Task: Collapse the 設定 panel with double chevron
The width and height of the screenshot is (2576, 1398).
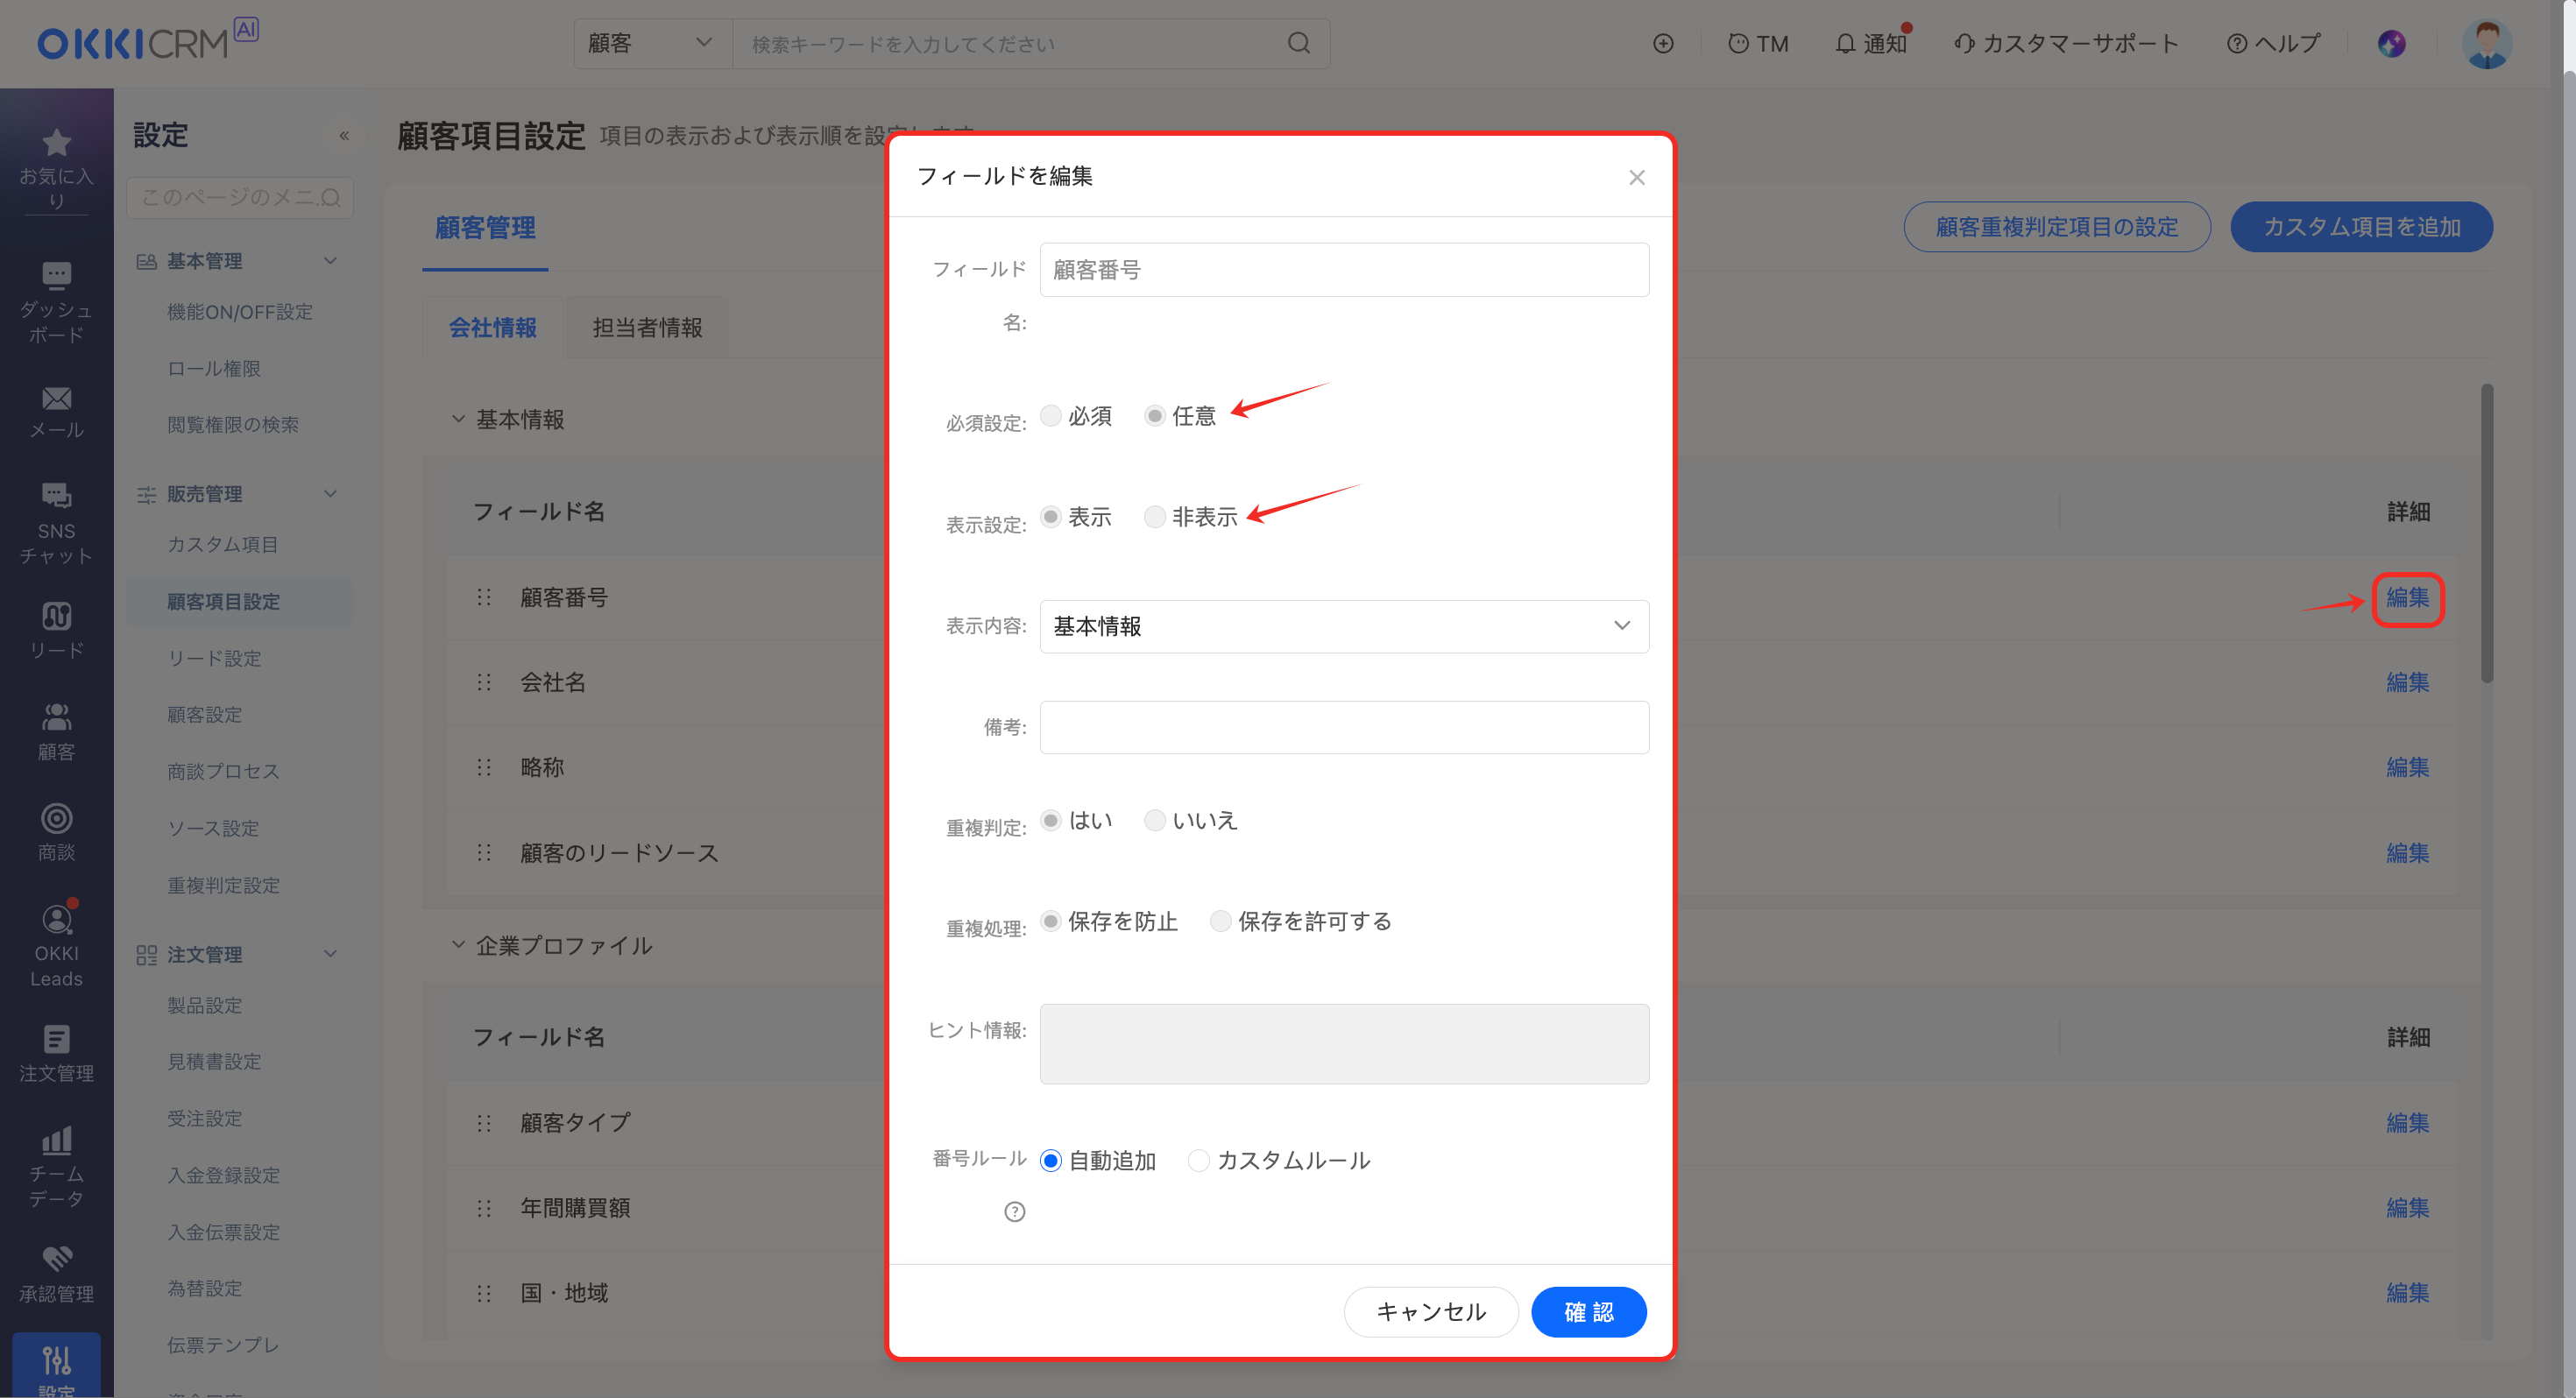Action: pos(344,135)
